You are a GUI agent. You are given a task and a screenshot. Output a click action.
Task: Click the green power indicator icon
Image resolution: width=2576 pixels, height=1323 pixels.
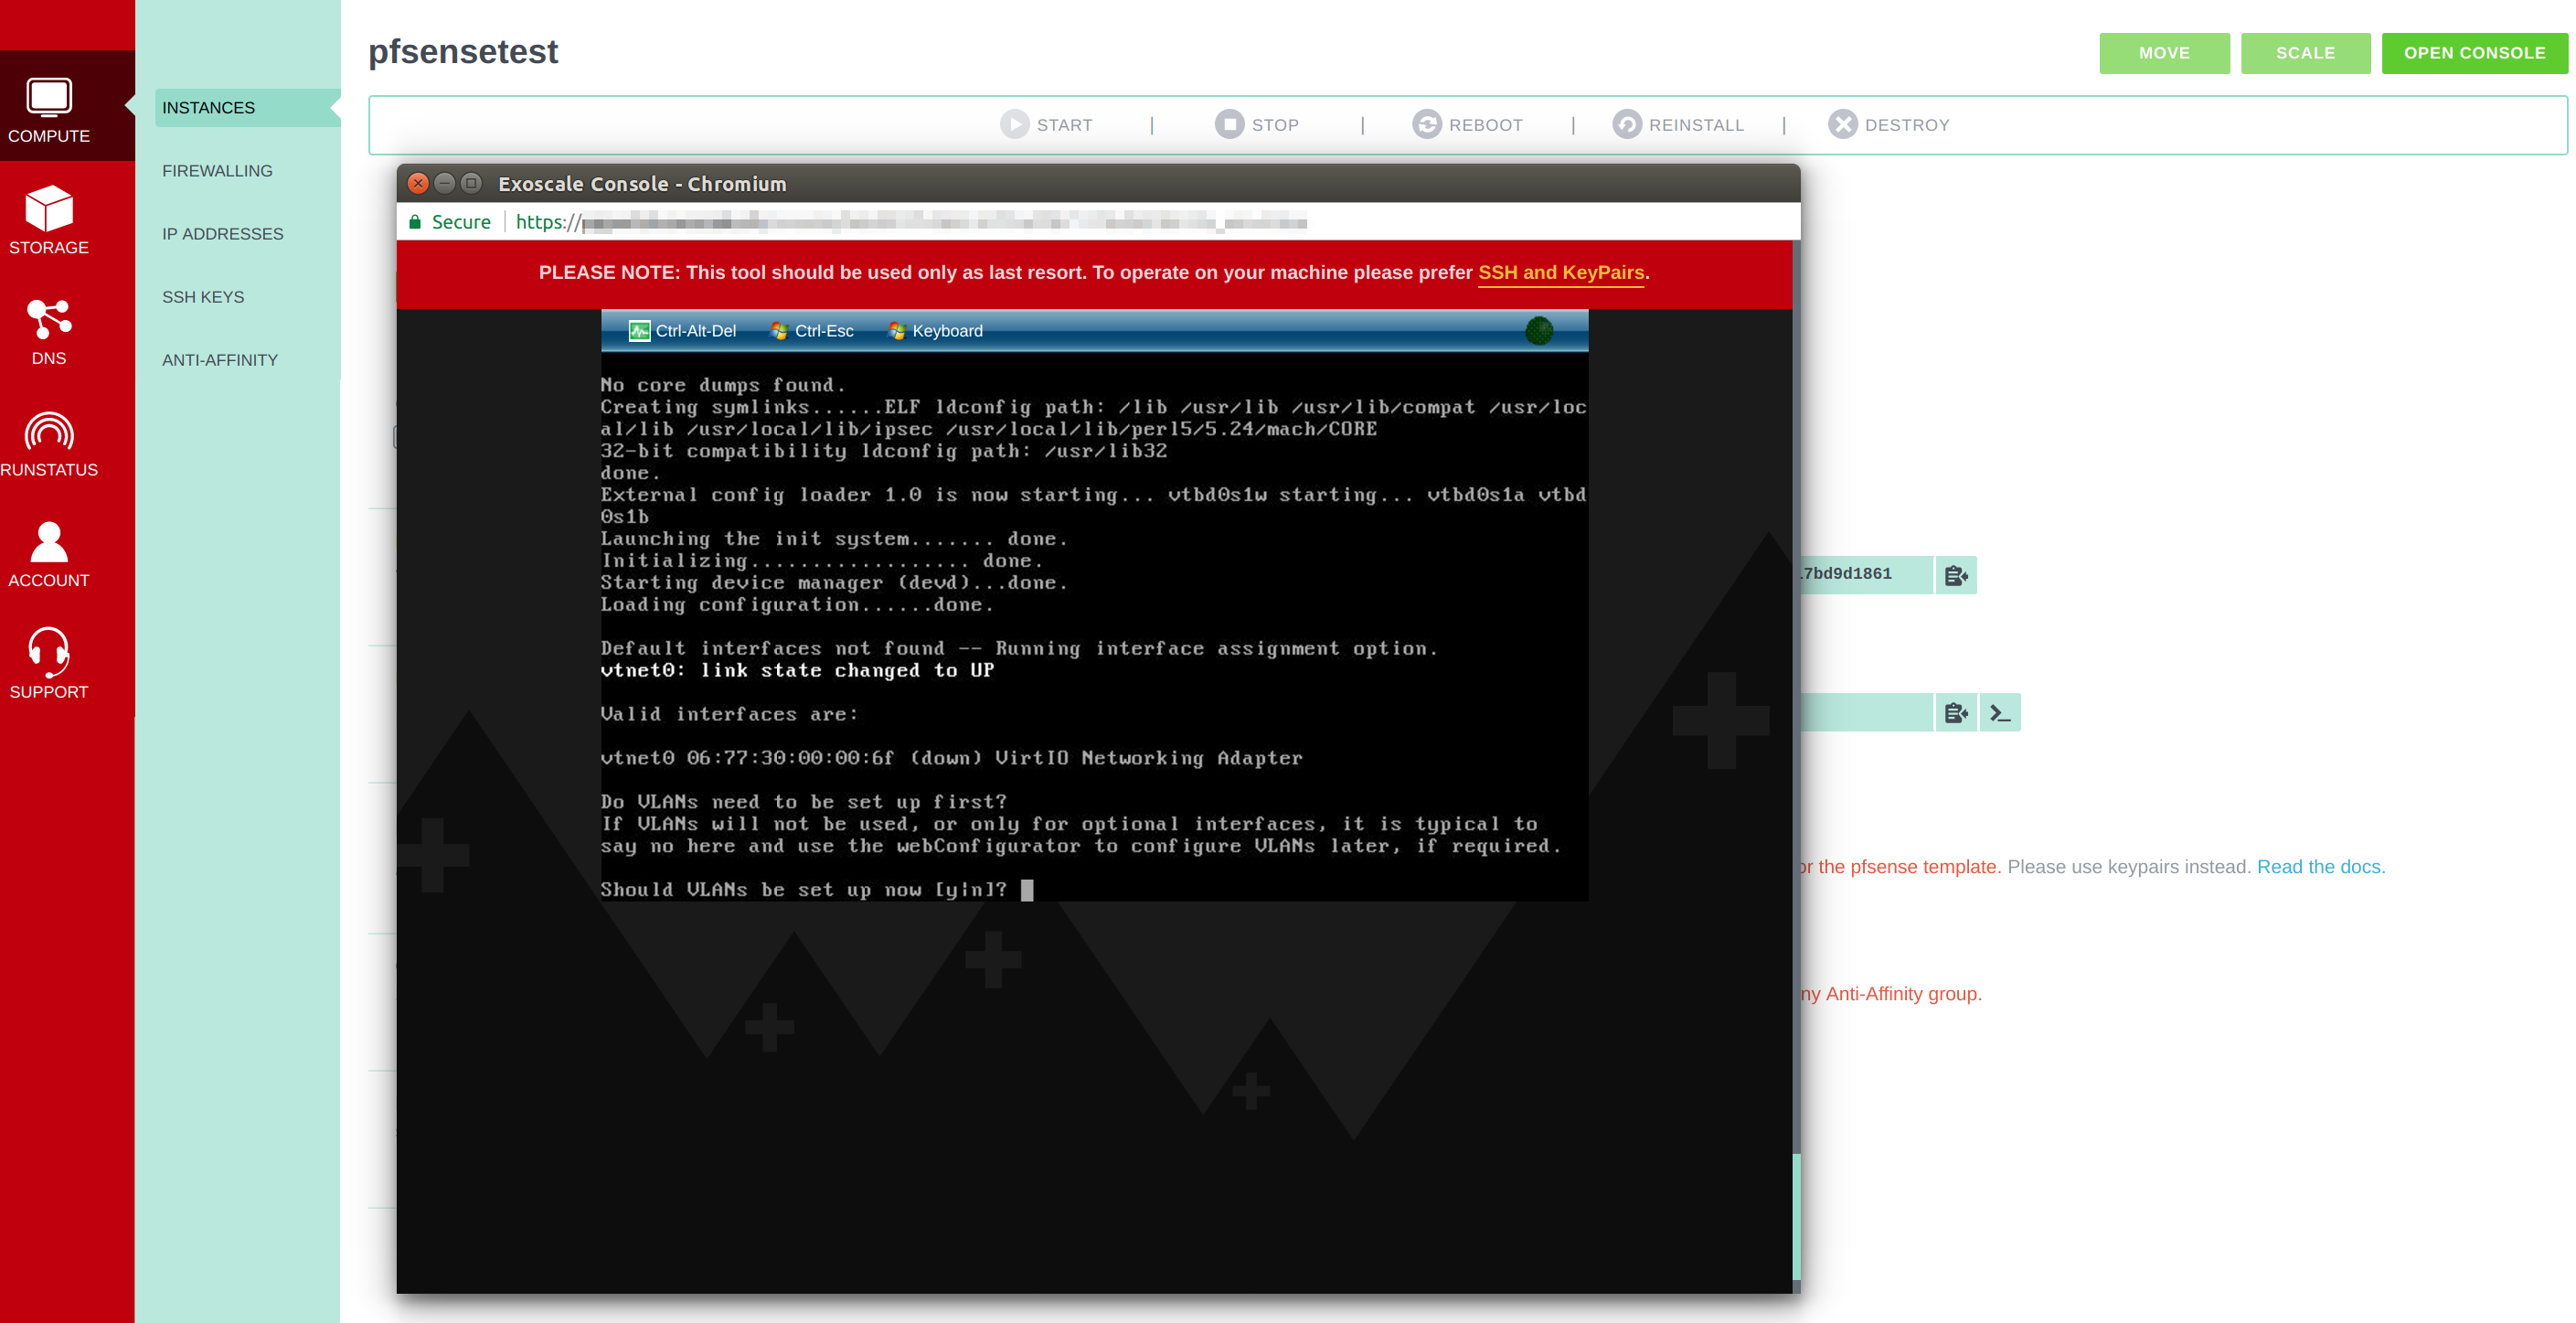[x=1538, y=331]
